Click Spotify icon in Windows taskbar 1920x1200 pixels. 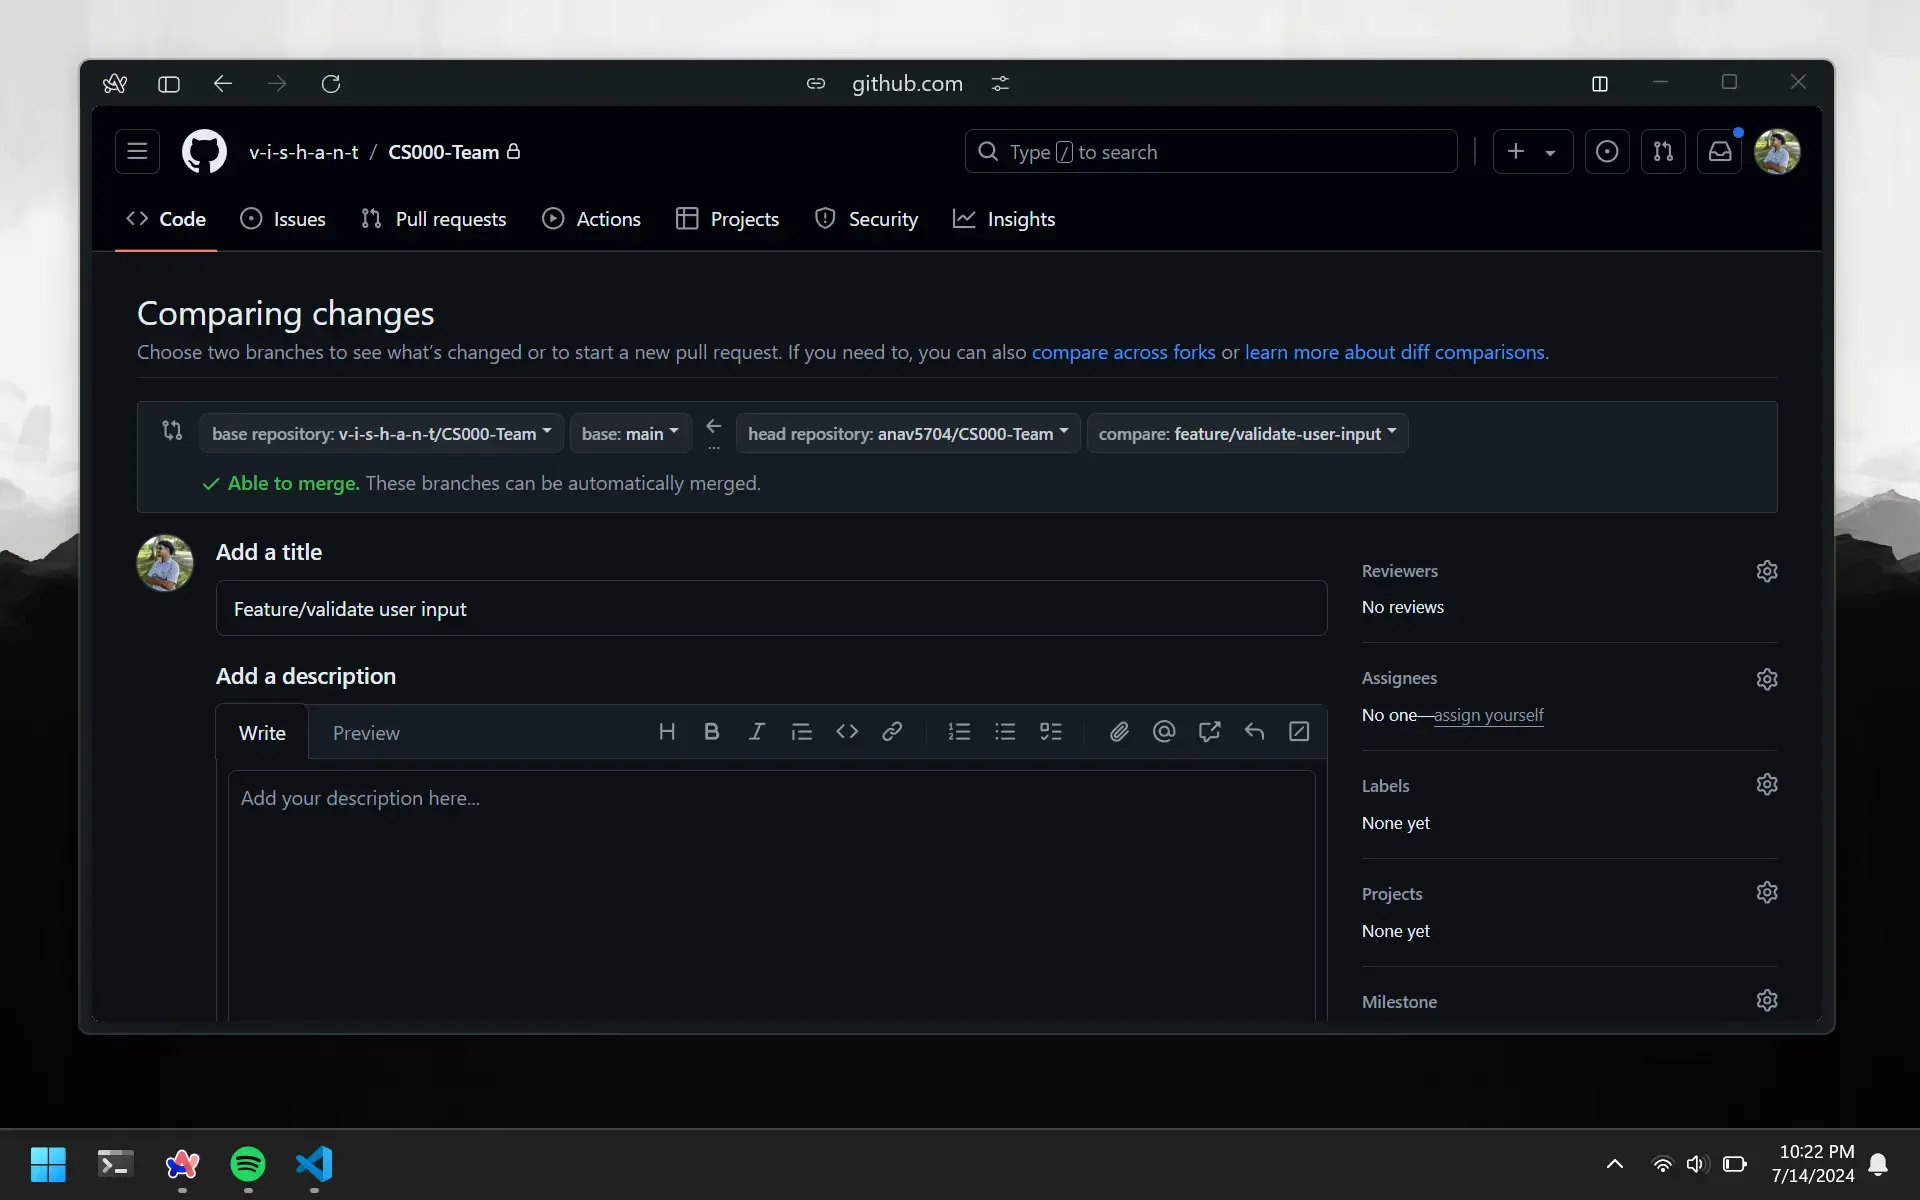point(247,1164)
